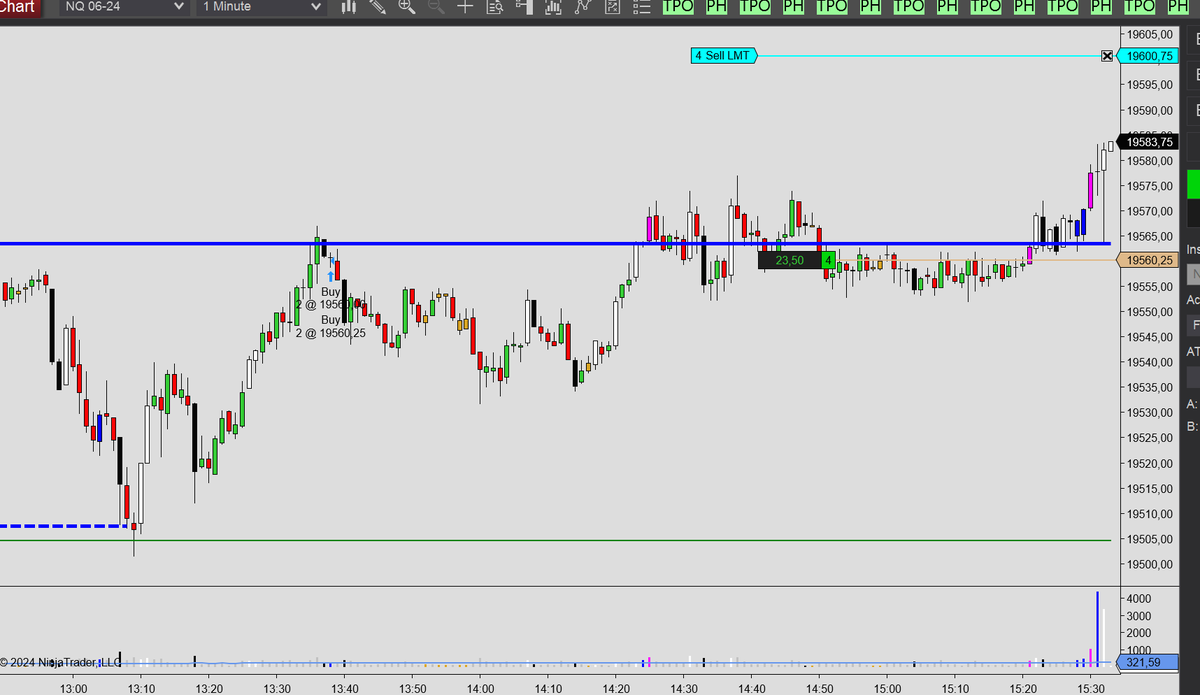Select the dashed blue horizontal line
Image resolution: width=1200 pixels, height=695 pixels.
click(63, 525)
